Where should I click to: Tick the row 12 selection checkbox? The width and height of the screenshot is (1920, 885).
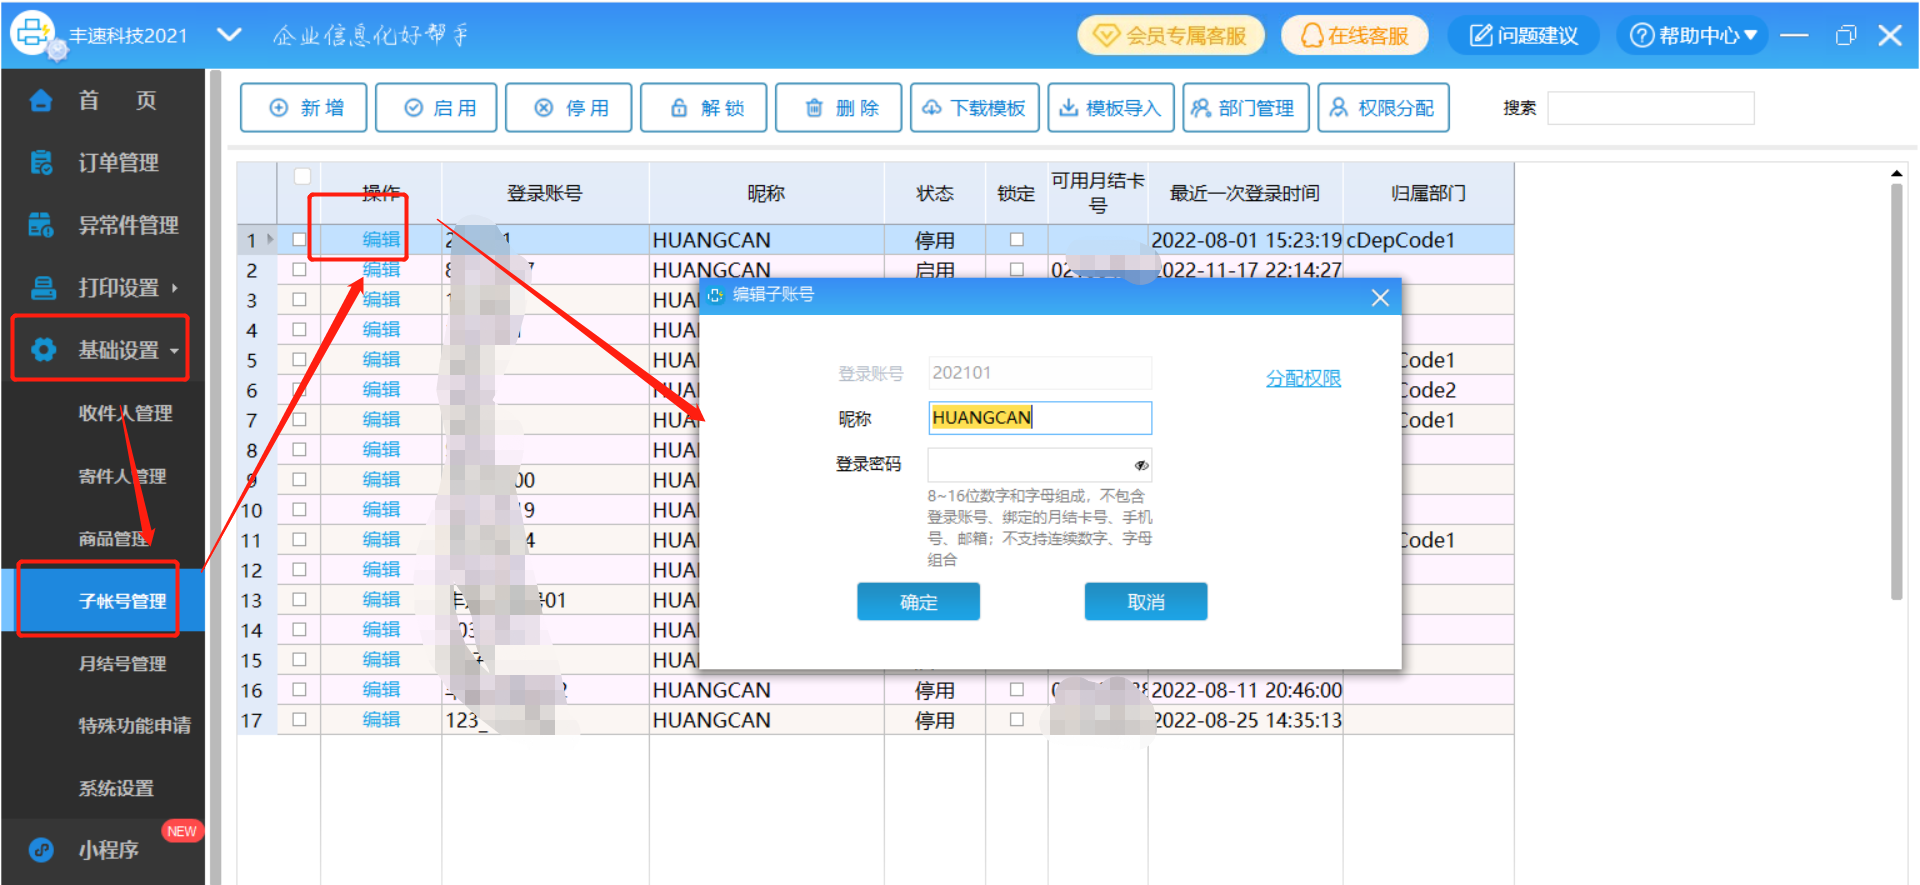(x=299, y=570)
